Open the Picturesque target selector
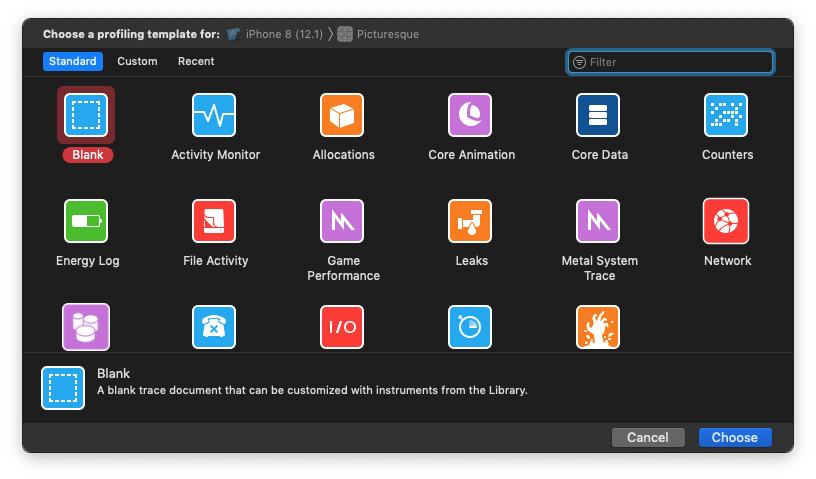The width and height of the screenshot is (816, 479). coord(380,34)
